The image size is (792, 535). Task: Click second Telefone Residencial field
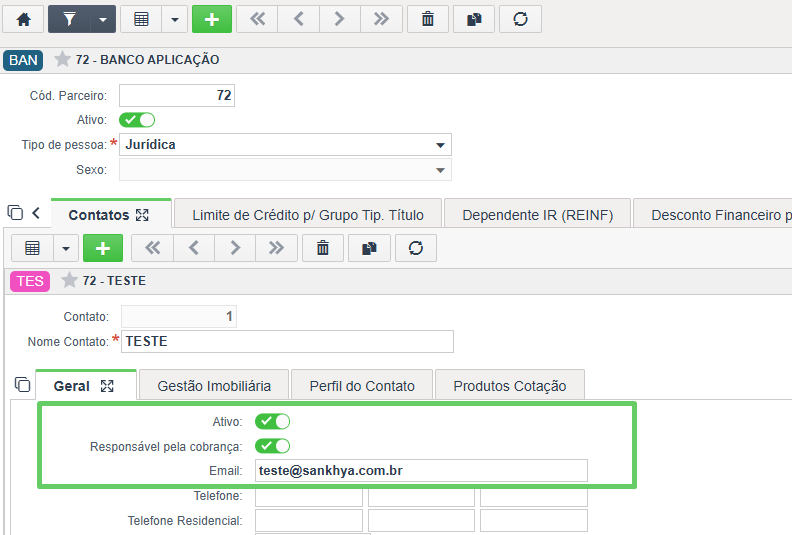[x=421, y=520]
